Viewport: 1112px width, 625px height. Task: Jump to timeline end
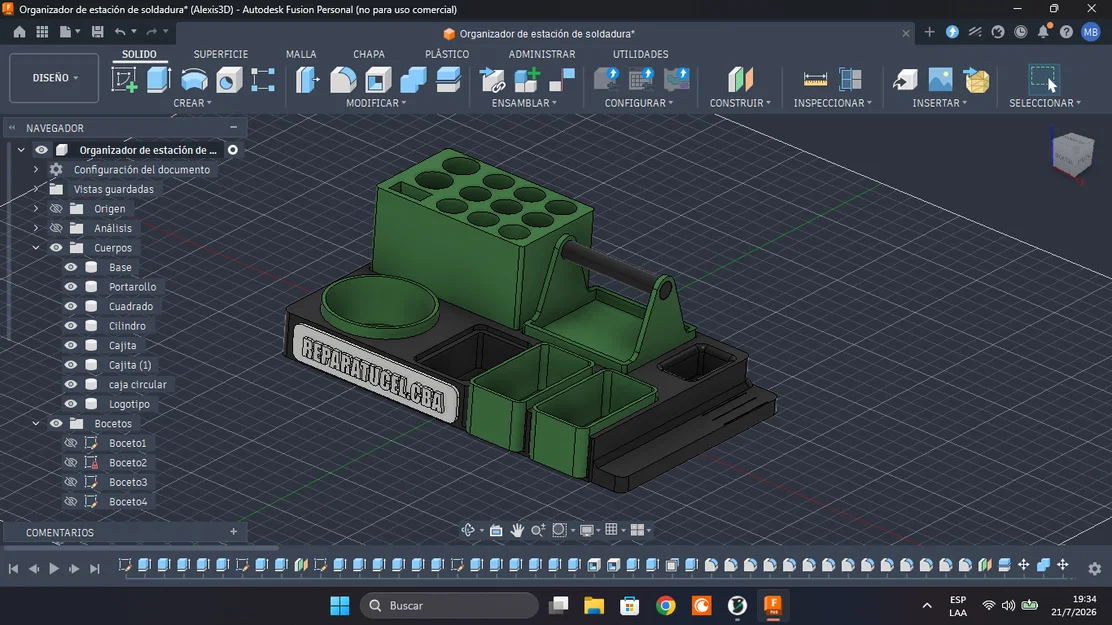pos(94,568)
